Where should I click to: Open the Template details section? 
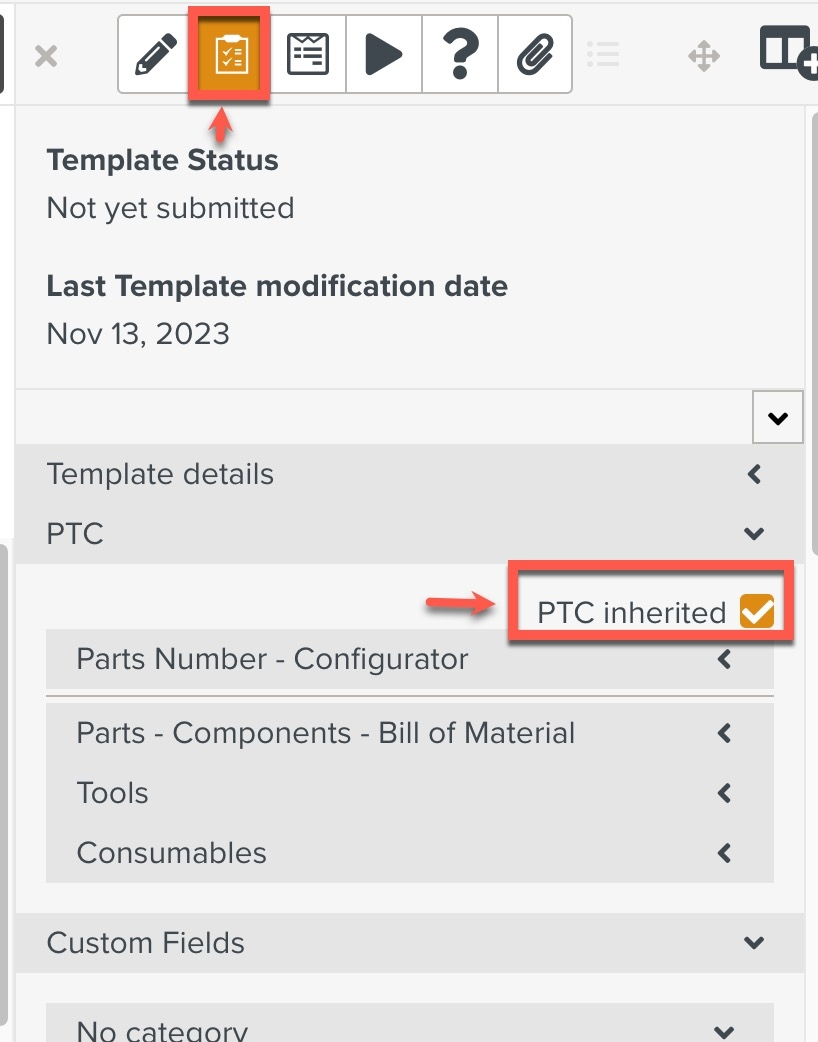click(x=753, y=473)
